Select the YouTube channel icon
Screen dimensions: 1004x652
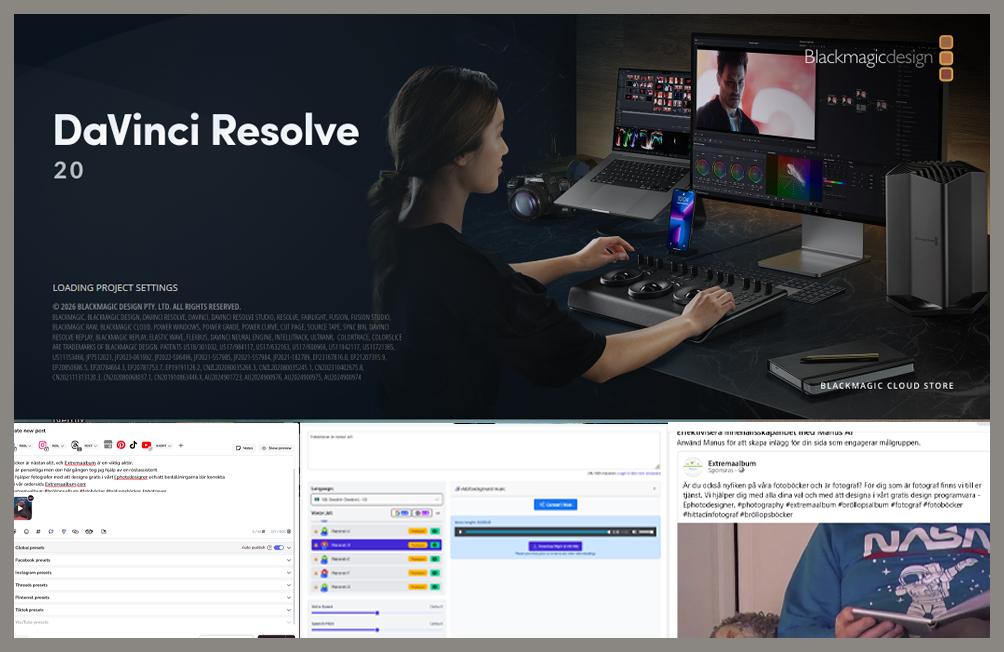coord(146,445)
